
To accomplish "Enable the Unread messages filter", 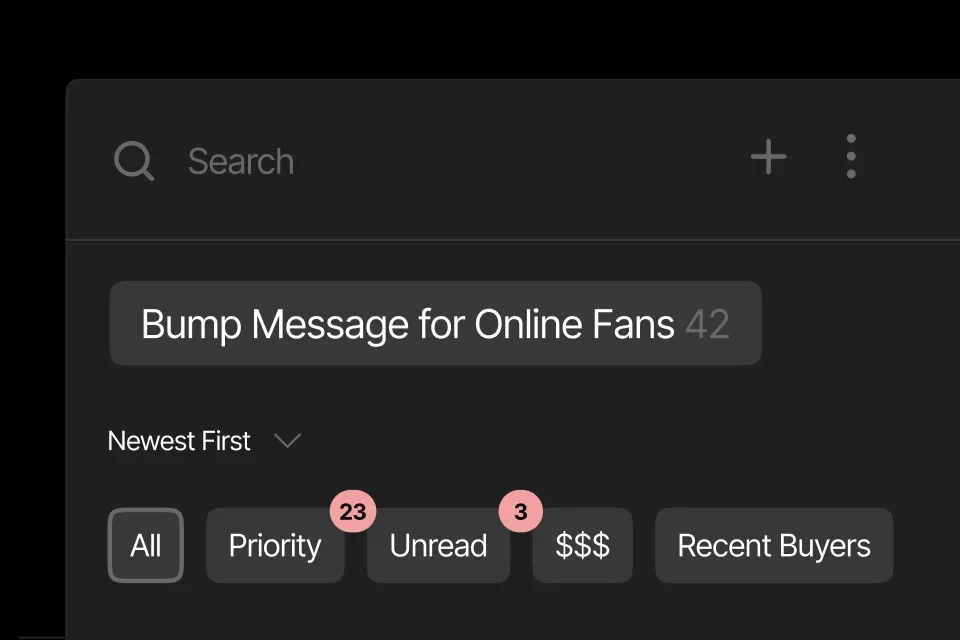I will (x=438, y=545).
